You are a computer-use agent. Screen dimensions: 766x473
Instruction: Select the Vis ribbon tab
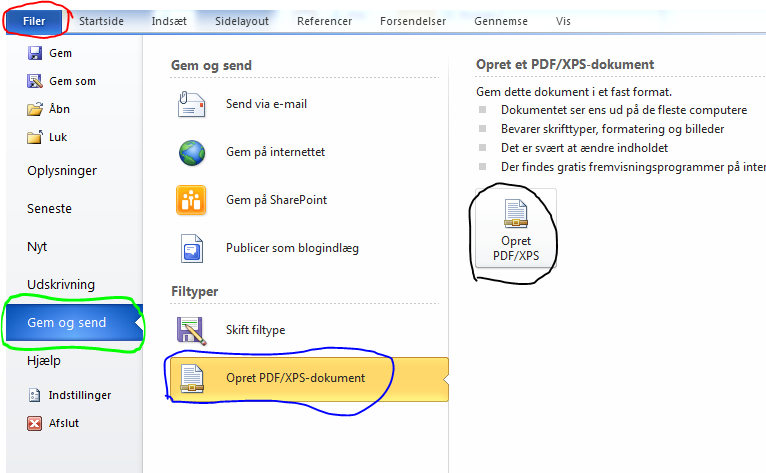(563, 22)
